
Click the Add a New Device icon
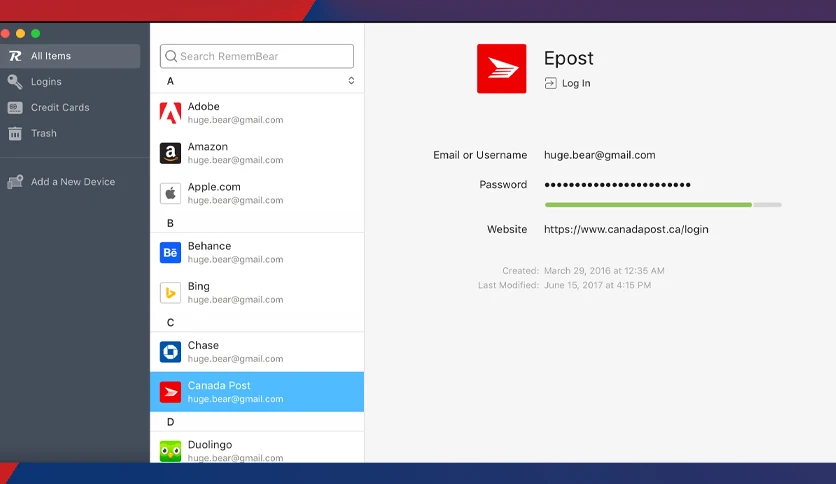[x=15, y=182]
